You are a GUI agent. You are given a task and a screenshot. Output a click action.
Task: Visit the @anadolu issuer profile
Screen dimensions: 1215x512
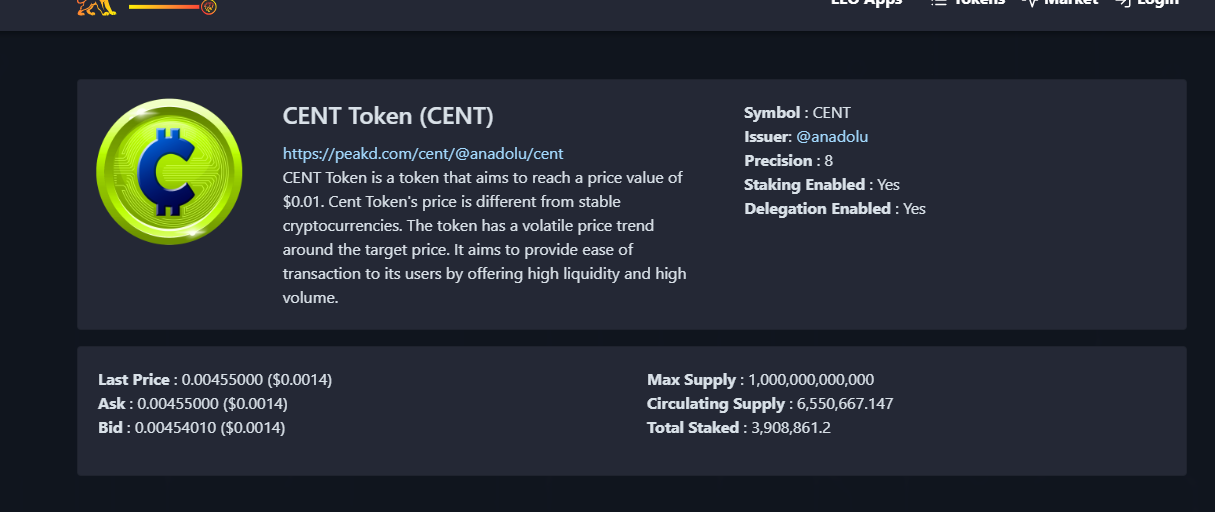point(825,136)
